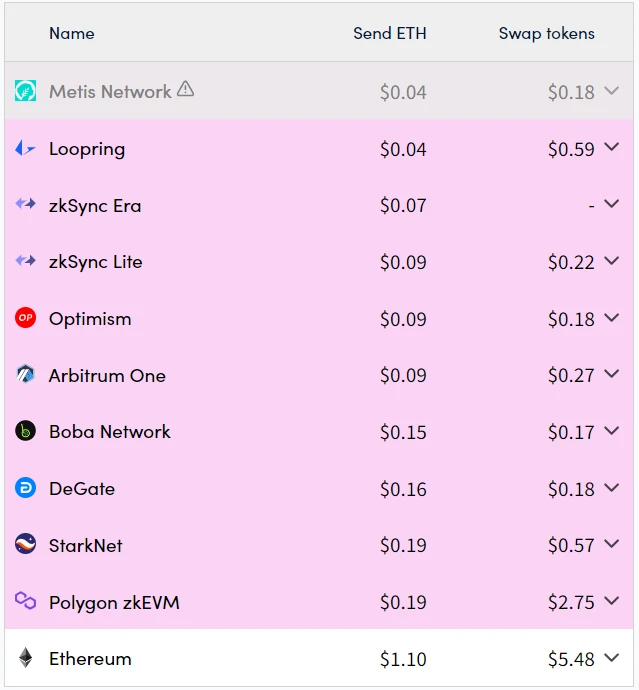This screenshot has height=690, width=639.
Task: Click the zkSync Era arrows icon
Action: click(x=25, y=204)
